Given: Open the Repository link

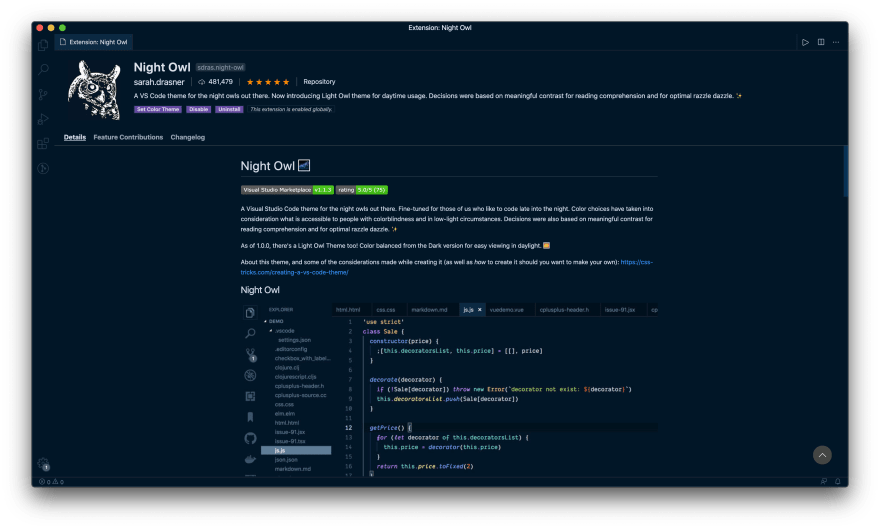Looking at the screenshot, I should point(319,82).
